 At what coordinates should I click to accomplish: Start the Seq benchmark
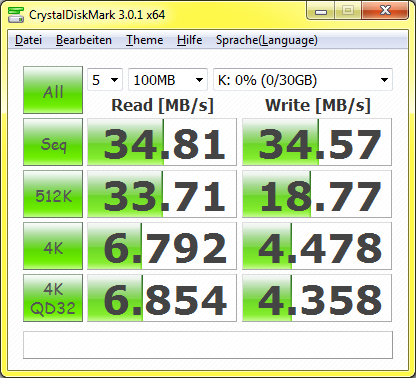tap(53, 142)
